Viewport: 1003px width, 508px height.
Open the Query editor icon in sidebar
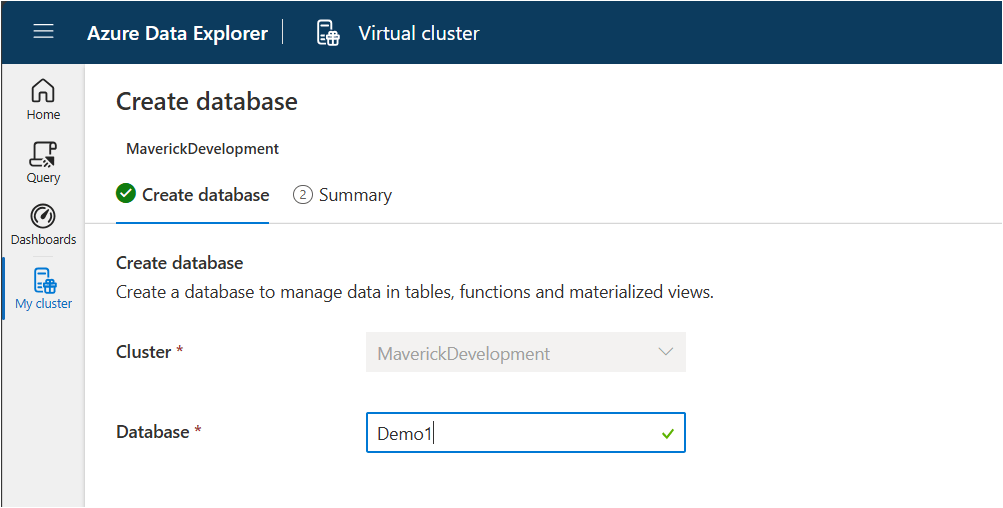click(43, 153)
